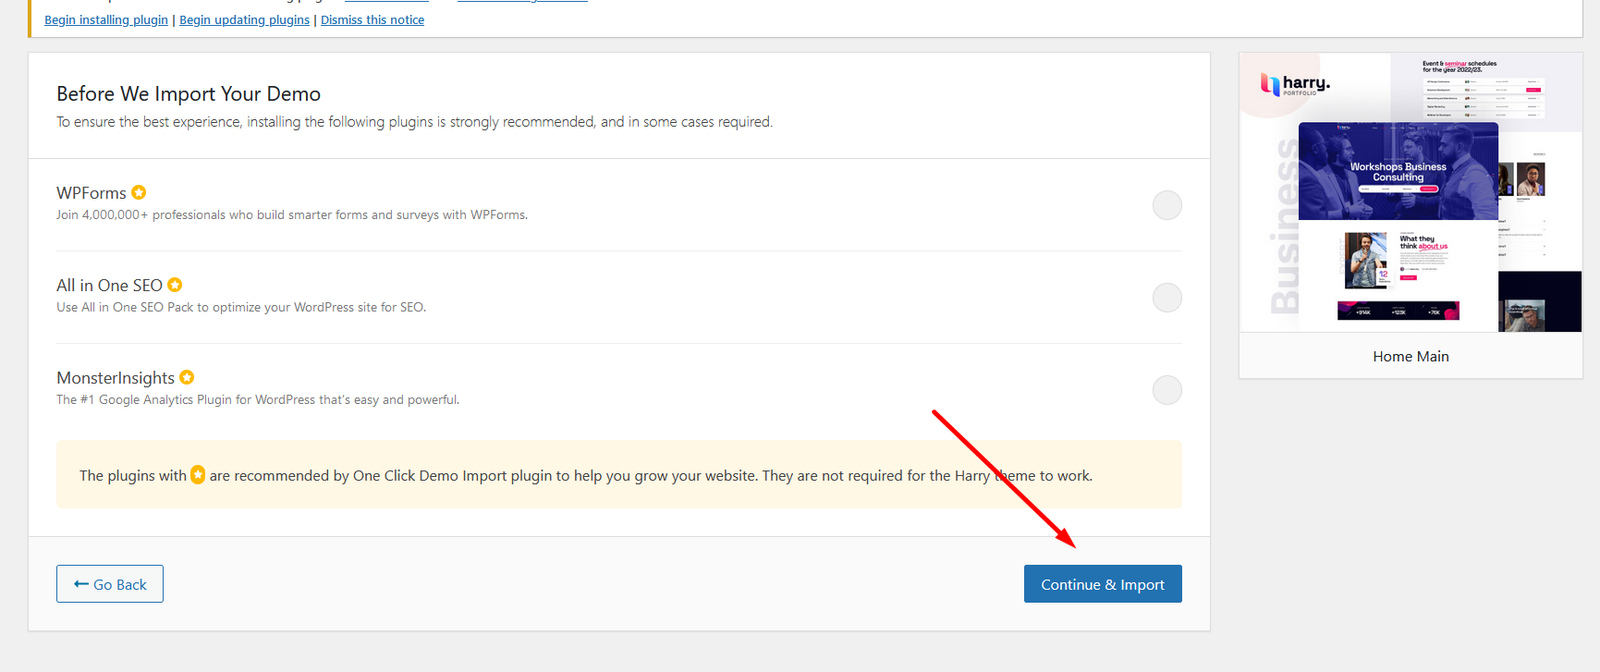
Task: Open the Begin updating plugins link
Action: [x=244, y=20]
